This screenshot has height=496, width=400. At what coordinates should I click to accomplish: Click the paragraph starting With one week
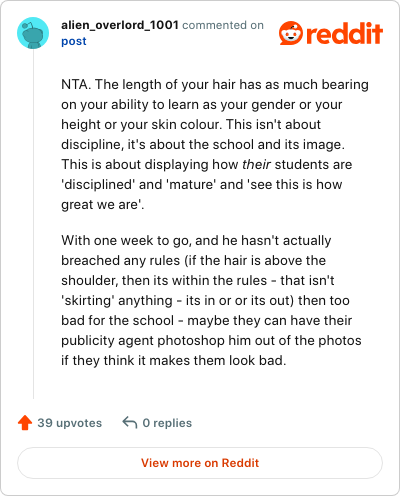pyautogui.click(x=211, y=300)
